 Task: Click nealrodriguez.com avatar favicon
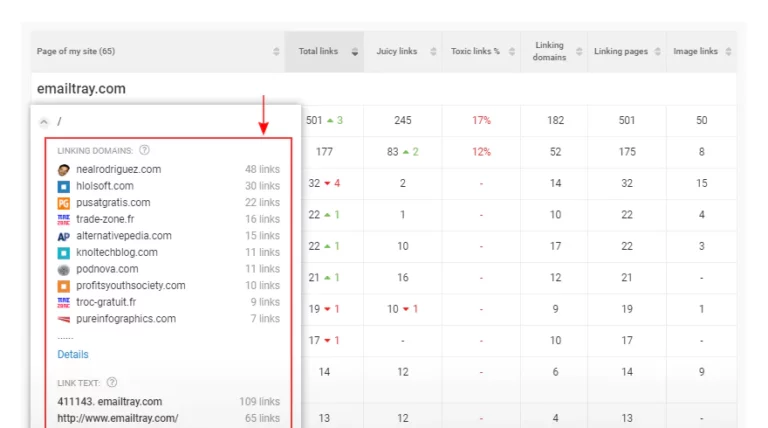coord(64,170)
